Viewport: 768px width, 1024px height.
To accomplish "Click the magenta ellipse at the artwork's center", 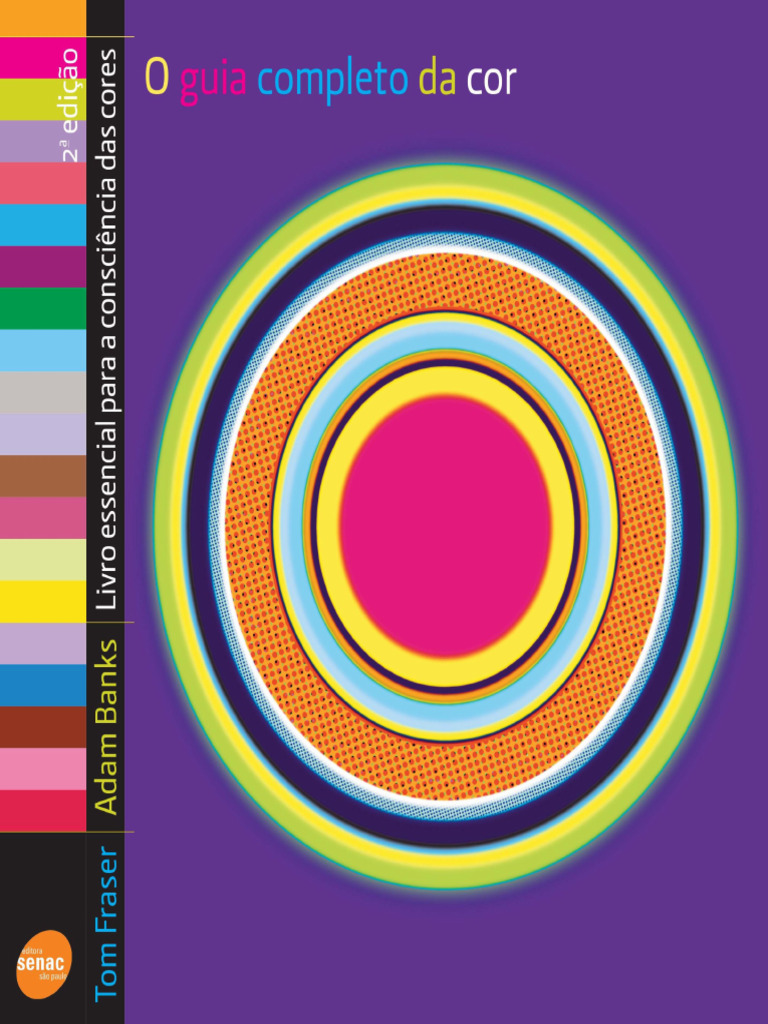I will coord(445,526).
